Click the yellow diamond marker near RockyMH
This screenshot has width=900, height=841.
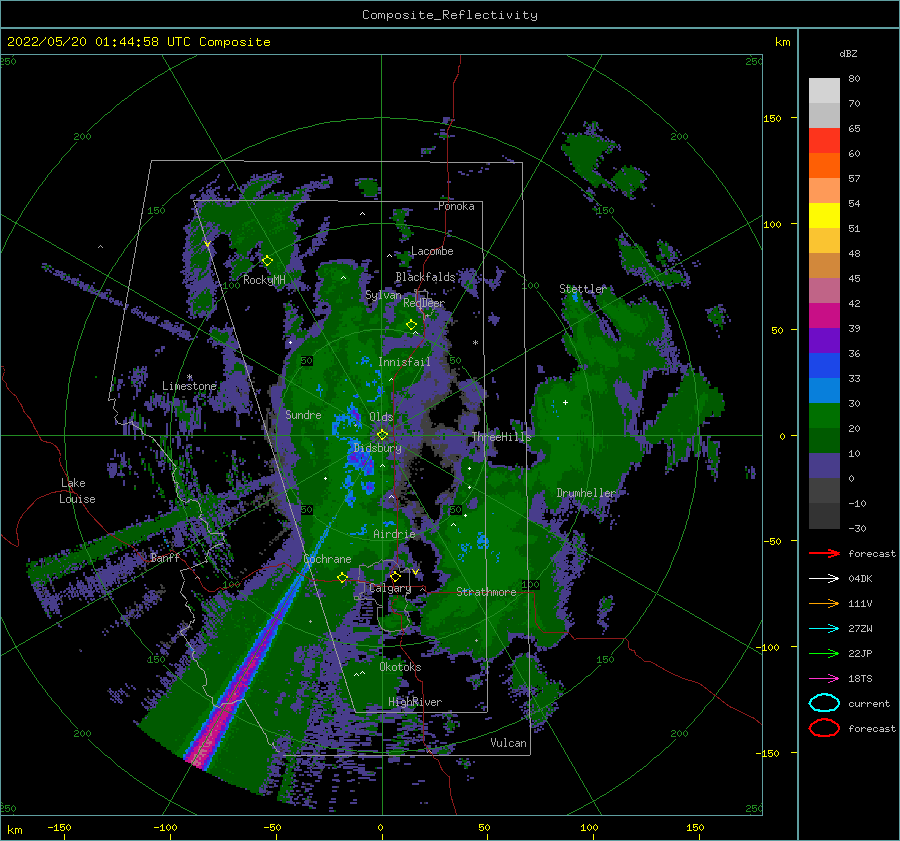tap(267, 261)
